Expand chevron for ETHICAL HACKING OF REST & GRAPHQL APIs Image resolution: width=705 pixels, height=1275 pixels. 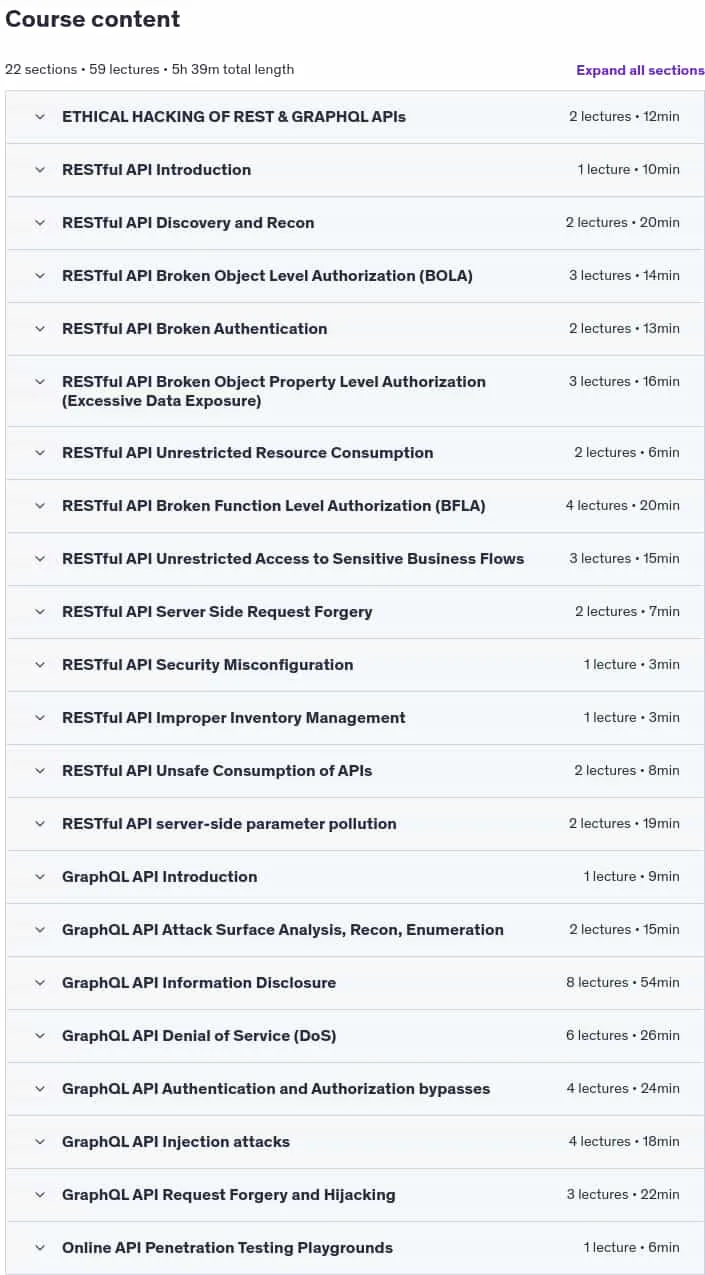[x=40, y=117]
